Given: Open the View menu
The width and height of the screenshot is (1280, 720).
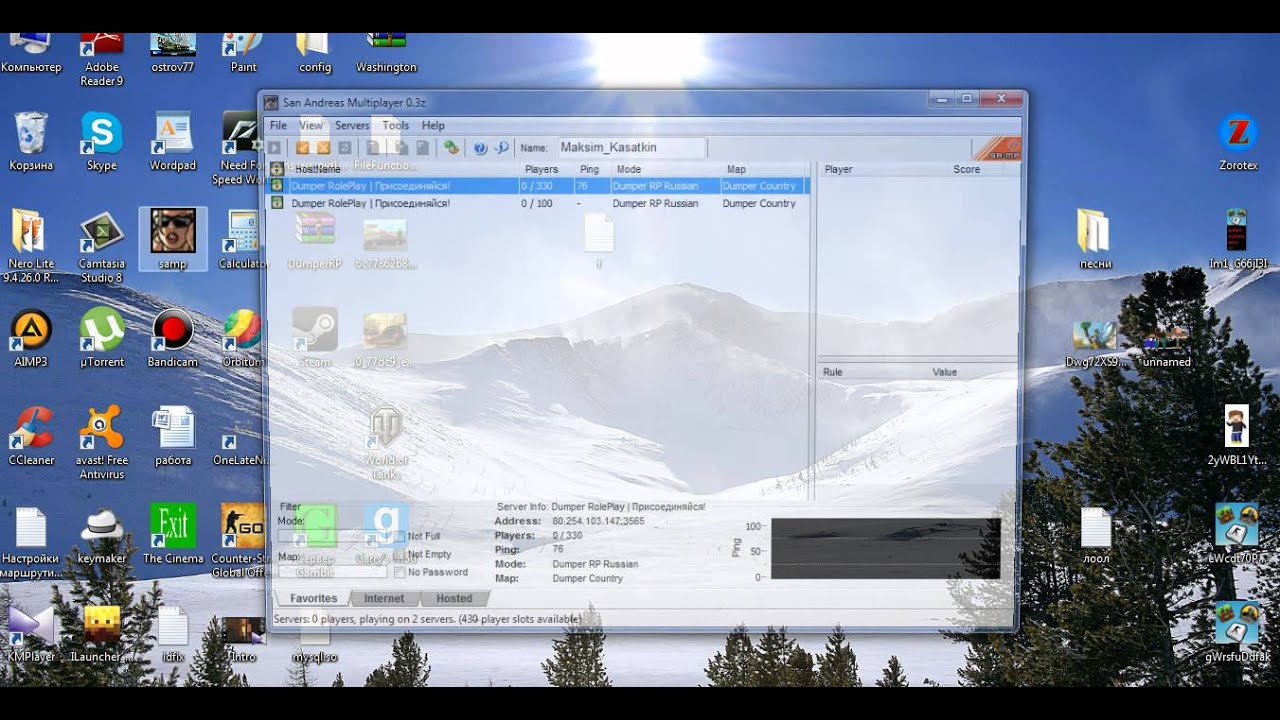Looking at the screenshot, I should (311, 126).
